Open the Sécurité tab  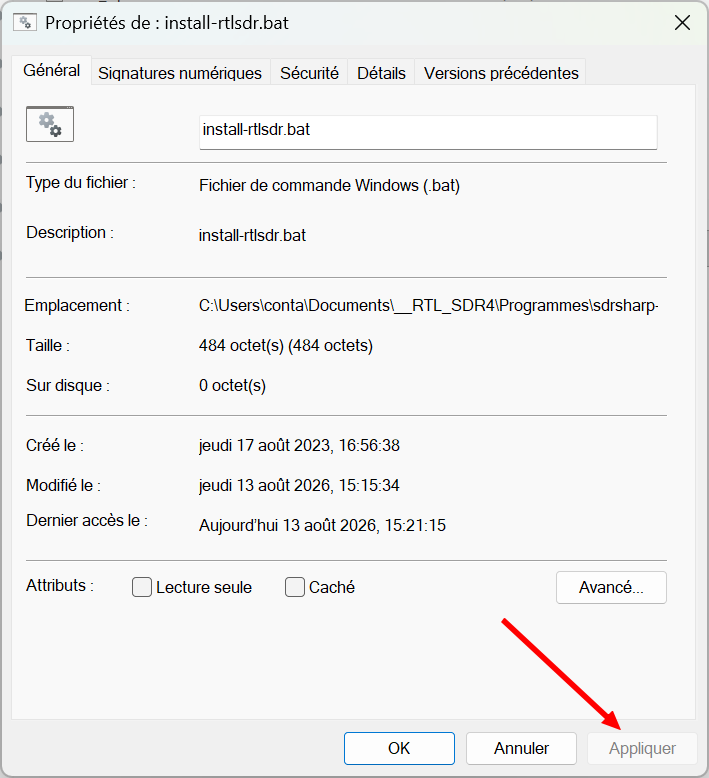(x=309, y=73)
